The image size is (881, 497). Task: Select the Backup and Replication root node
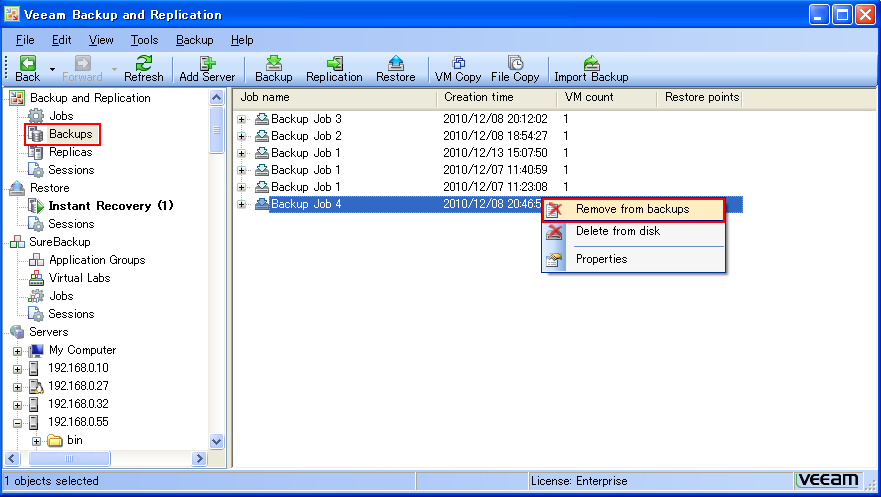[x=90, y=98]
